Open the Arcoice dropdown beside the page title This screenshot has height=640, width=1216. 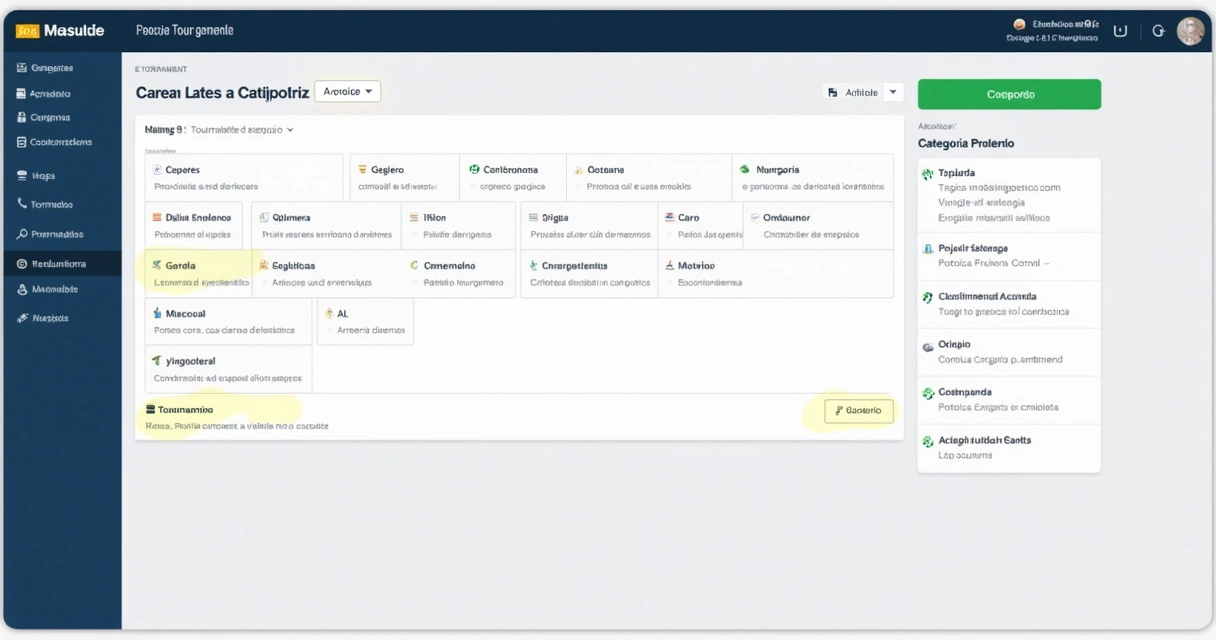tap(347, 92)
